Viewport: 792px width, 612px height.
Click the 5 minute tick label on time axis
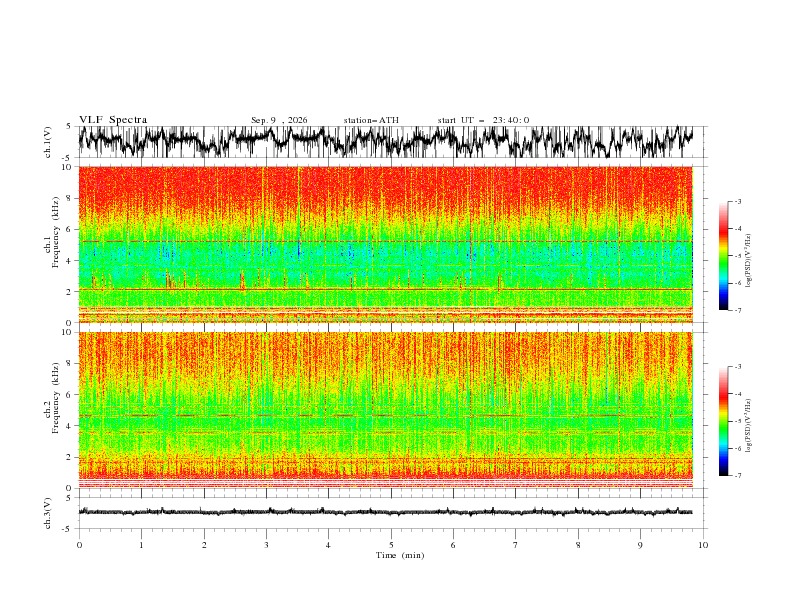pos(391,545)
